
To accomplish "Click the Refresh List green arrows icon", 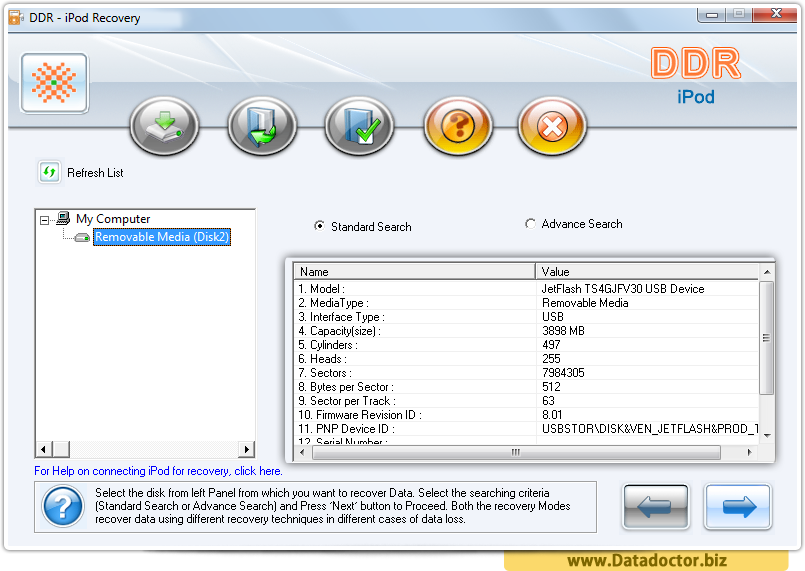I will tap(49, 172).
